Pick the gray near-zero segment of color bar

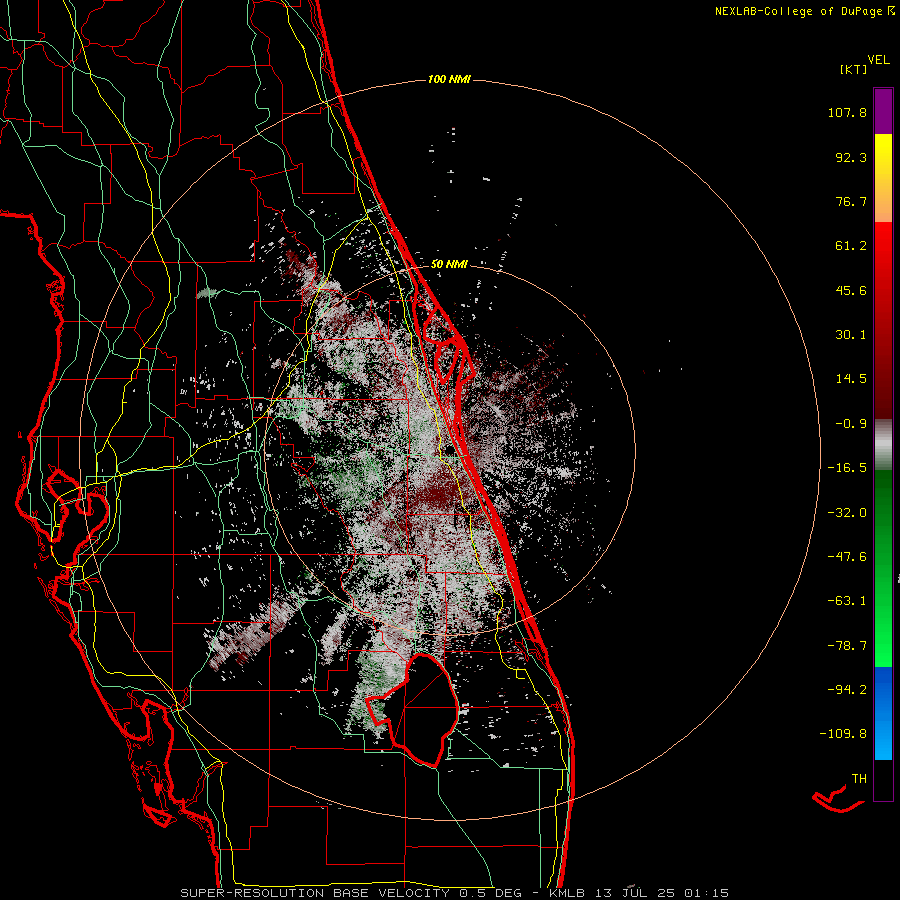pos(883,442)
